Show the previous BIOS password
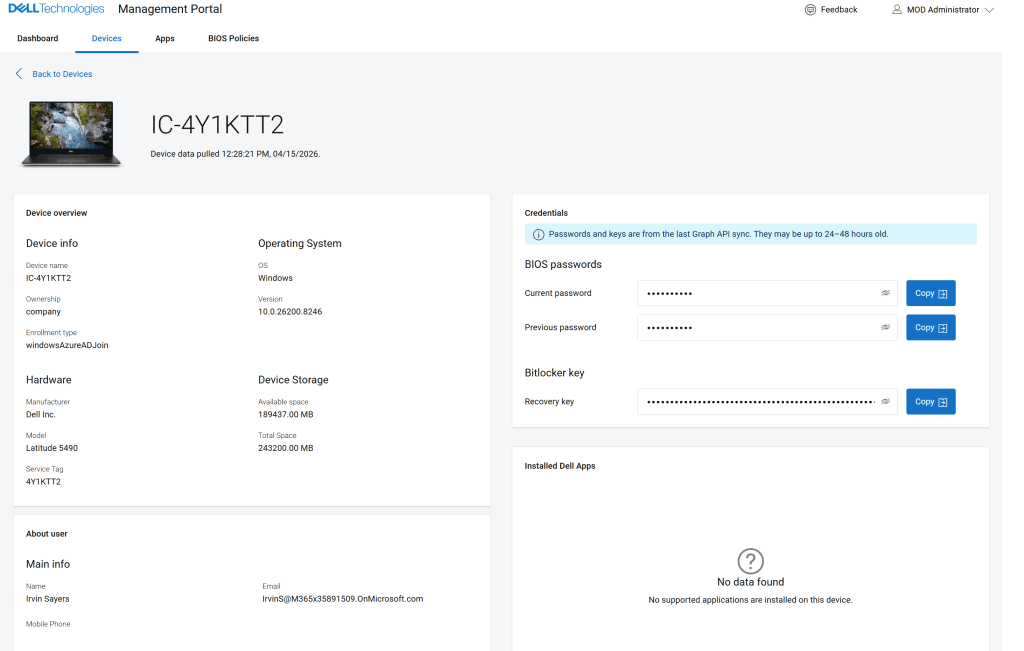Viewport: 1024px width, 651px height. (x=885, y=328)
